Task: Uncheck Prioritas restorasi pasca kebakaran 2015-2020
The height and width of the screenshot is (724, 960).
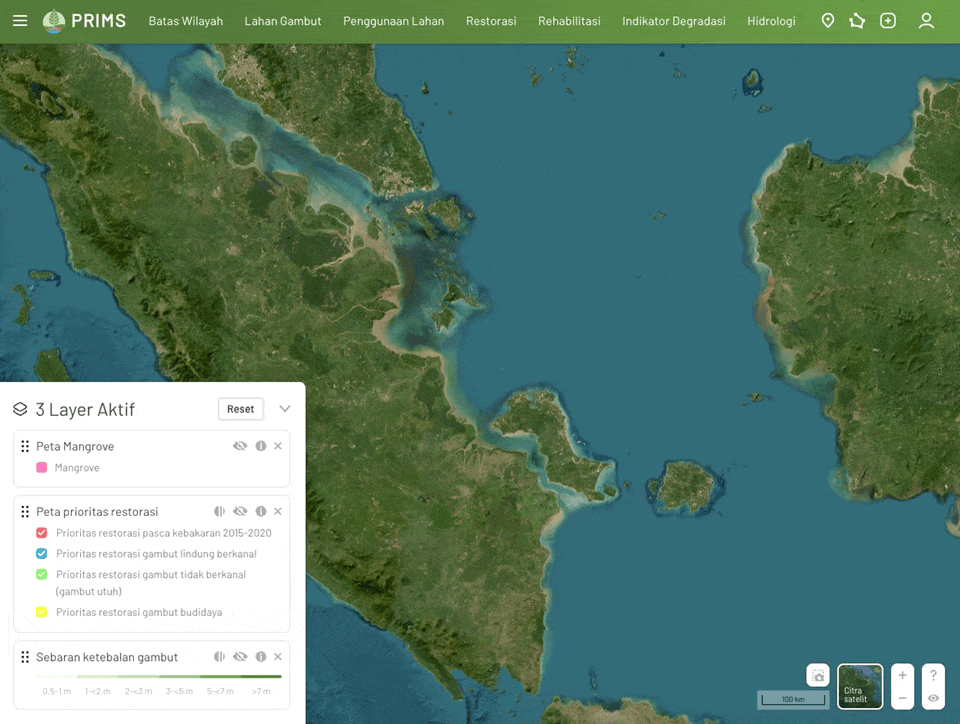Action: [42, 533]
